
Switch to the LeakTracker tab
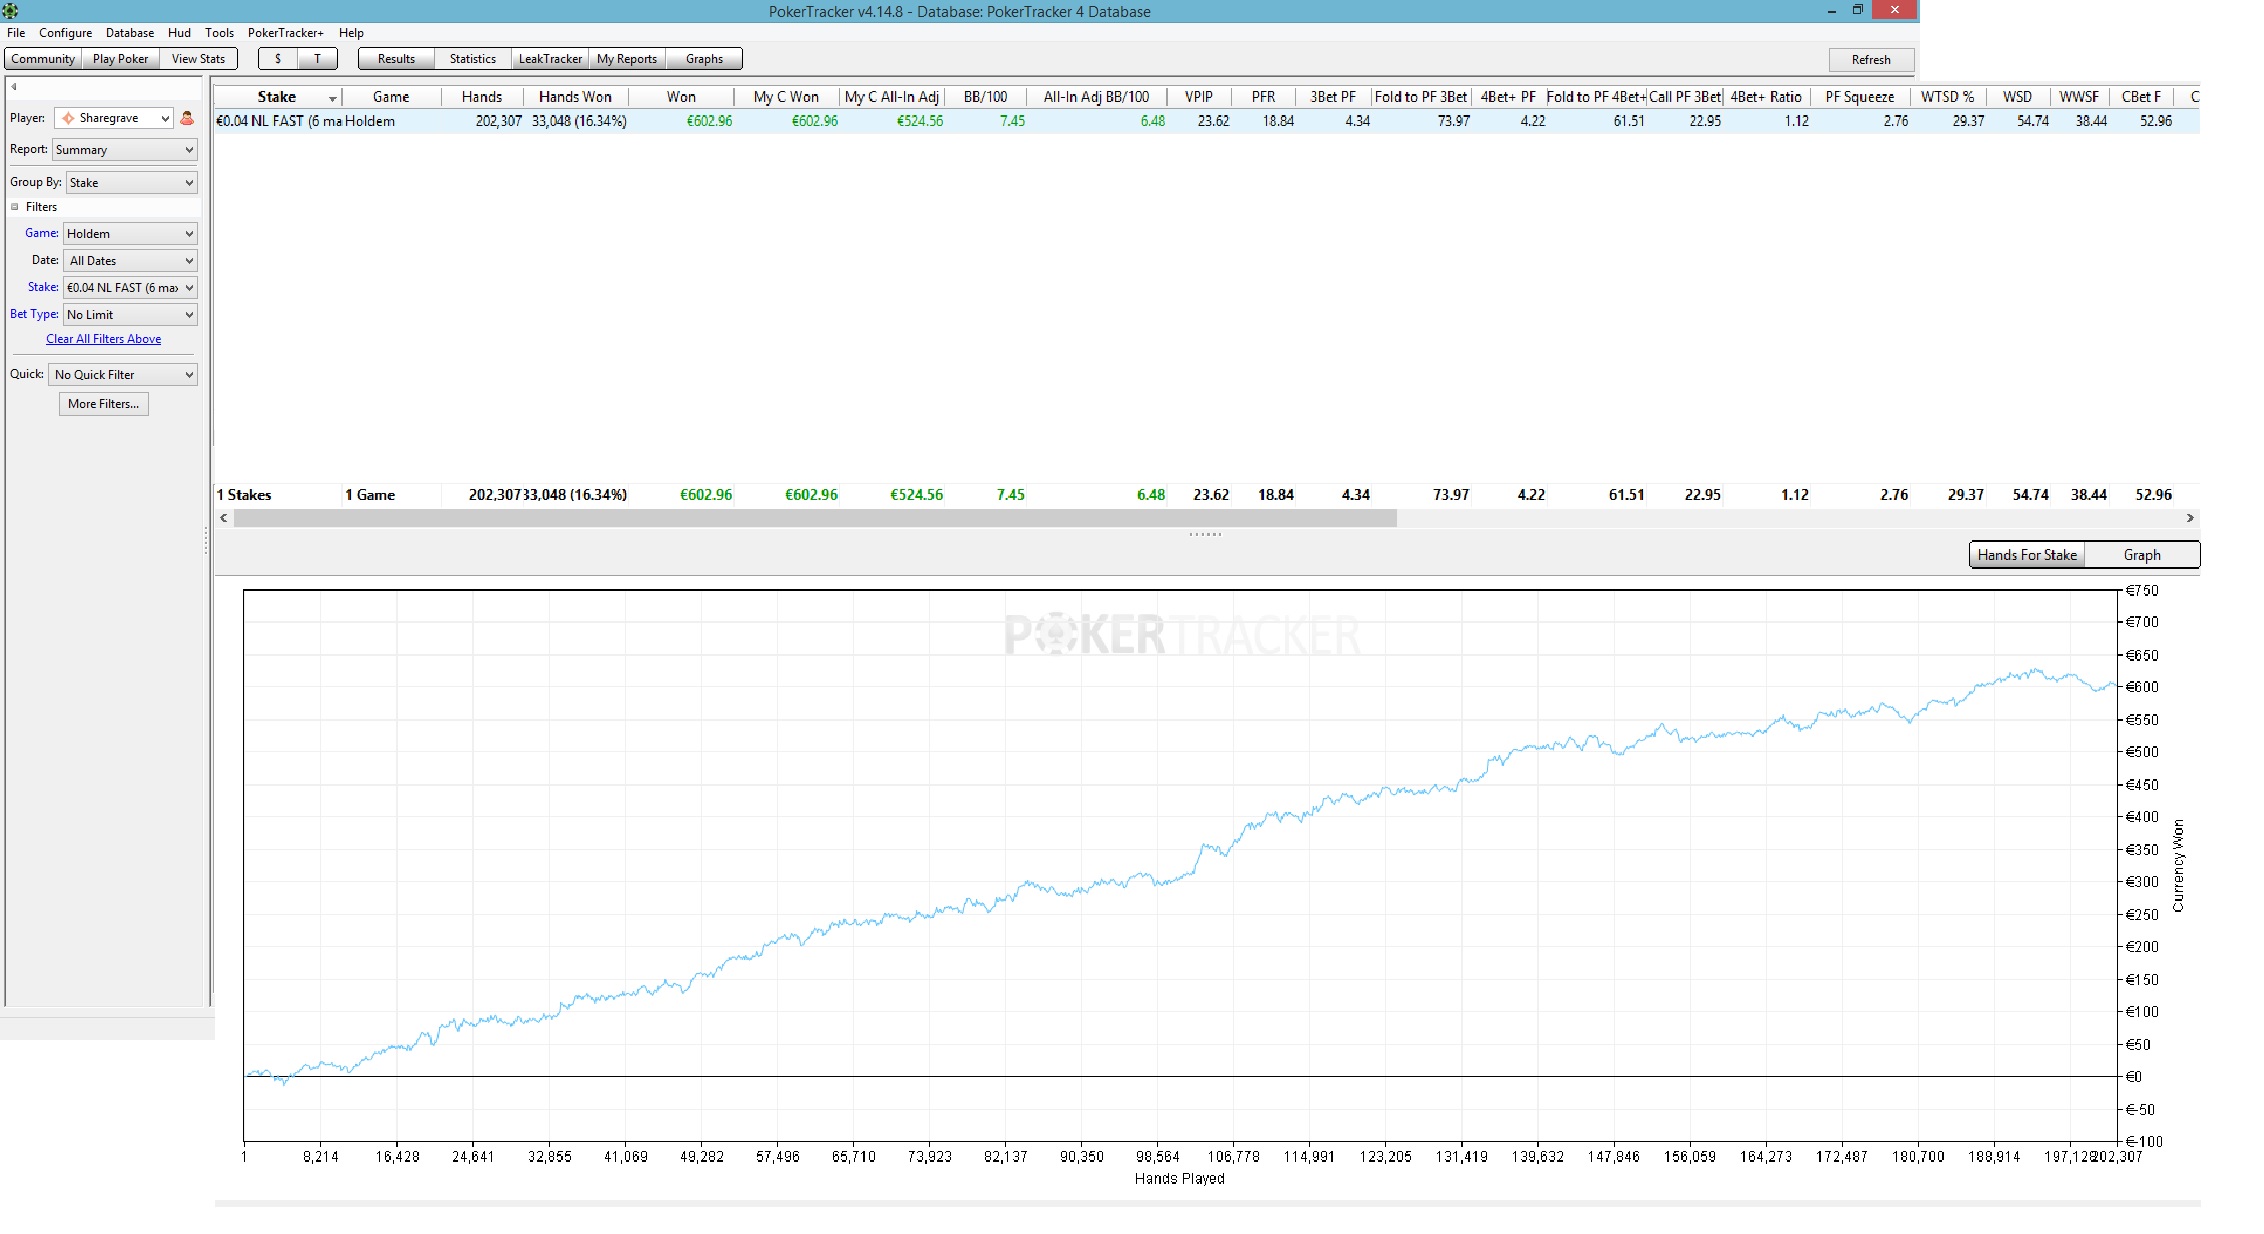click(550, 59)
